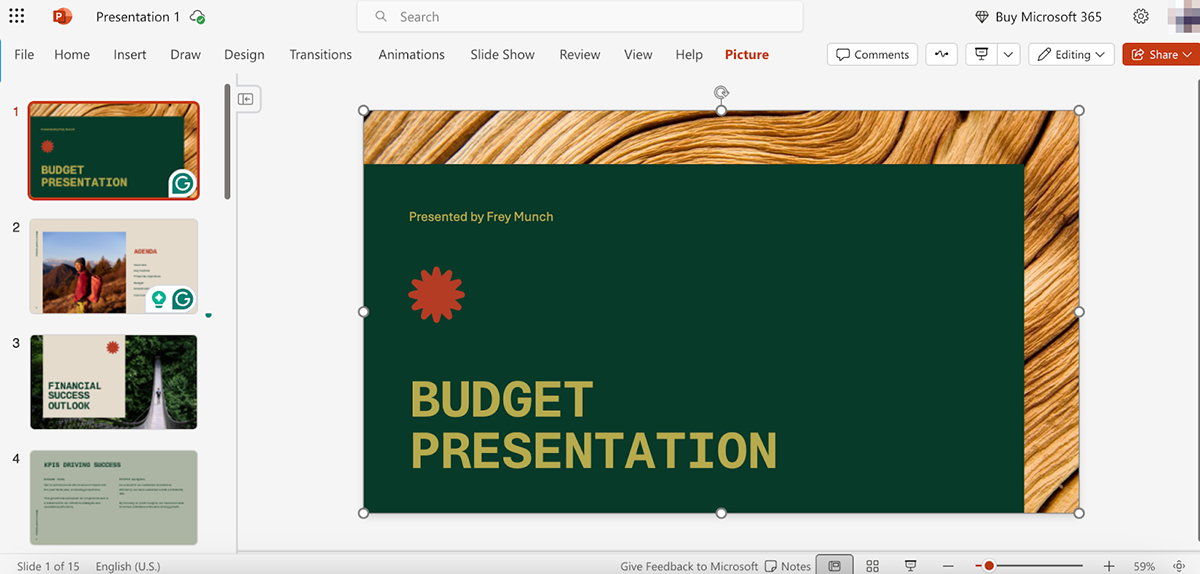Open the File menu

click(x=24, y=55)
